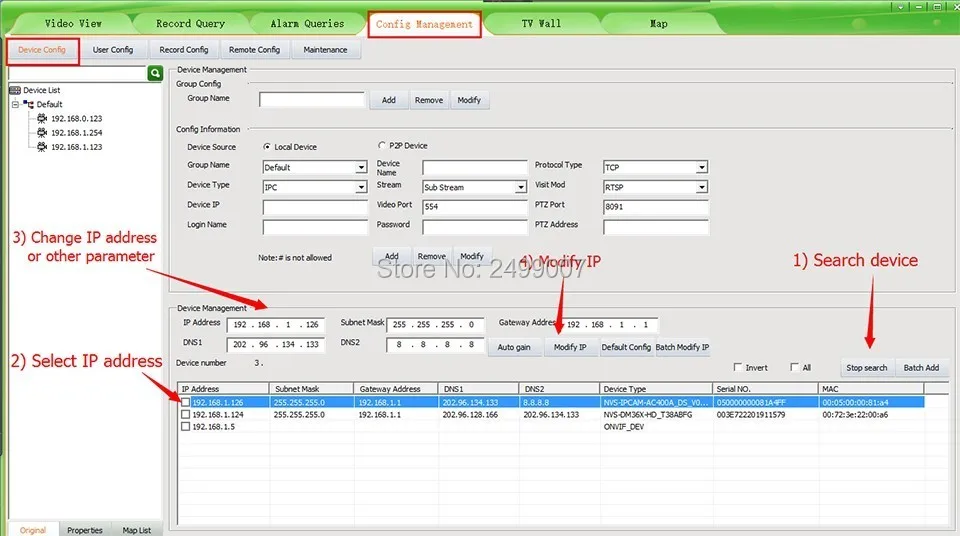This screenshot has width=960, height=536.
Task: Switch to the Record Query tab
Action: (190, 23)
